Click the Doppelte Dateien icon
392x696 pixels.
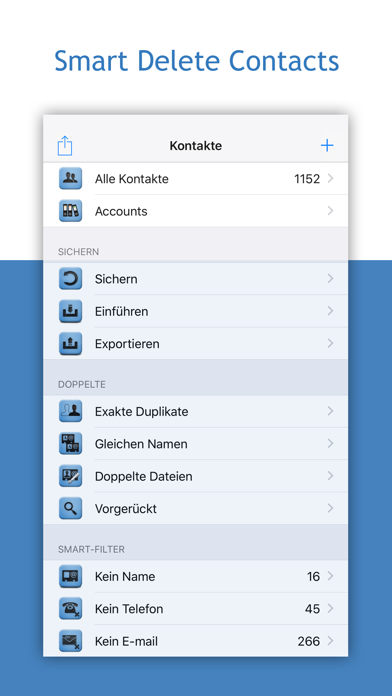70,476
